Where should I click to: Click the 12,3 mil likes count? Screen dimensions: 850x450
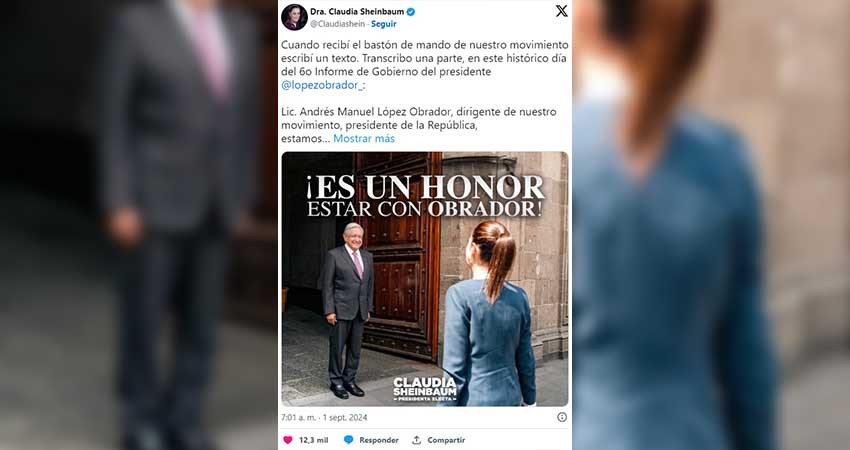pyautogui.click(x=314, y=440)
